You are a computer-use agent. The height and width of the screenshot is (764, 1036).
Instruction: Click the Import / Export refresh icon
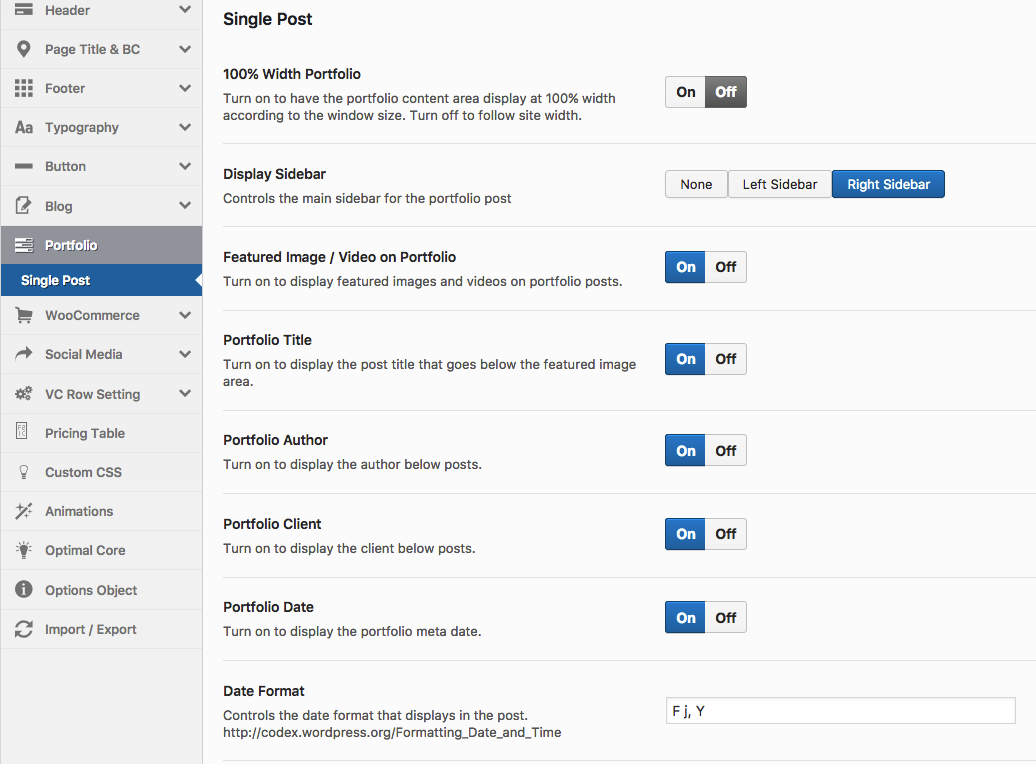click(x=24, y=629)
